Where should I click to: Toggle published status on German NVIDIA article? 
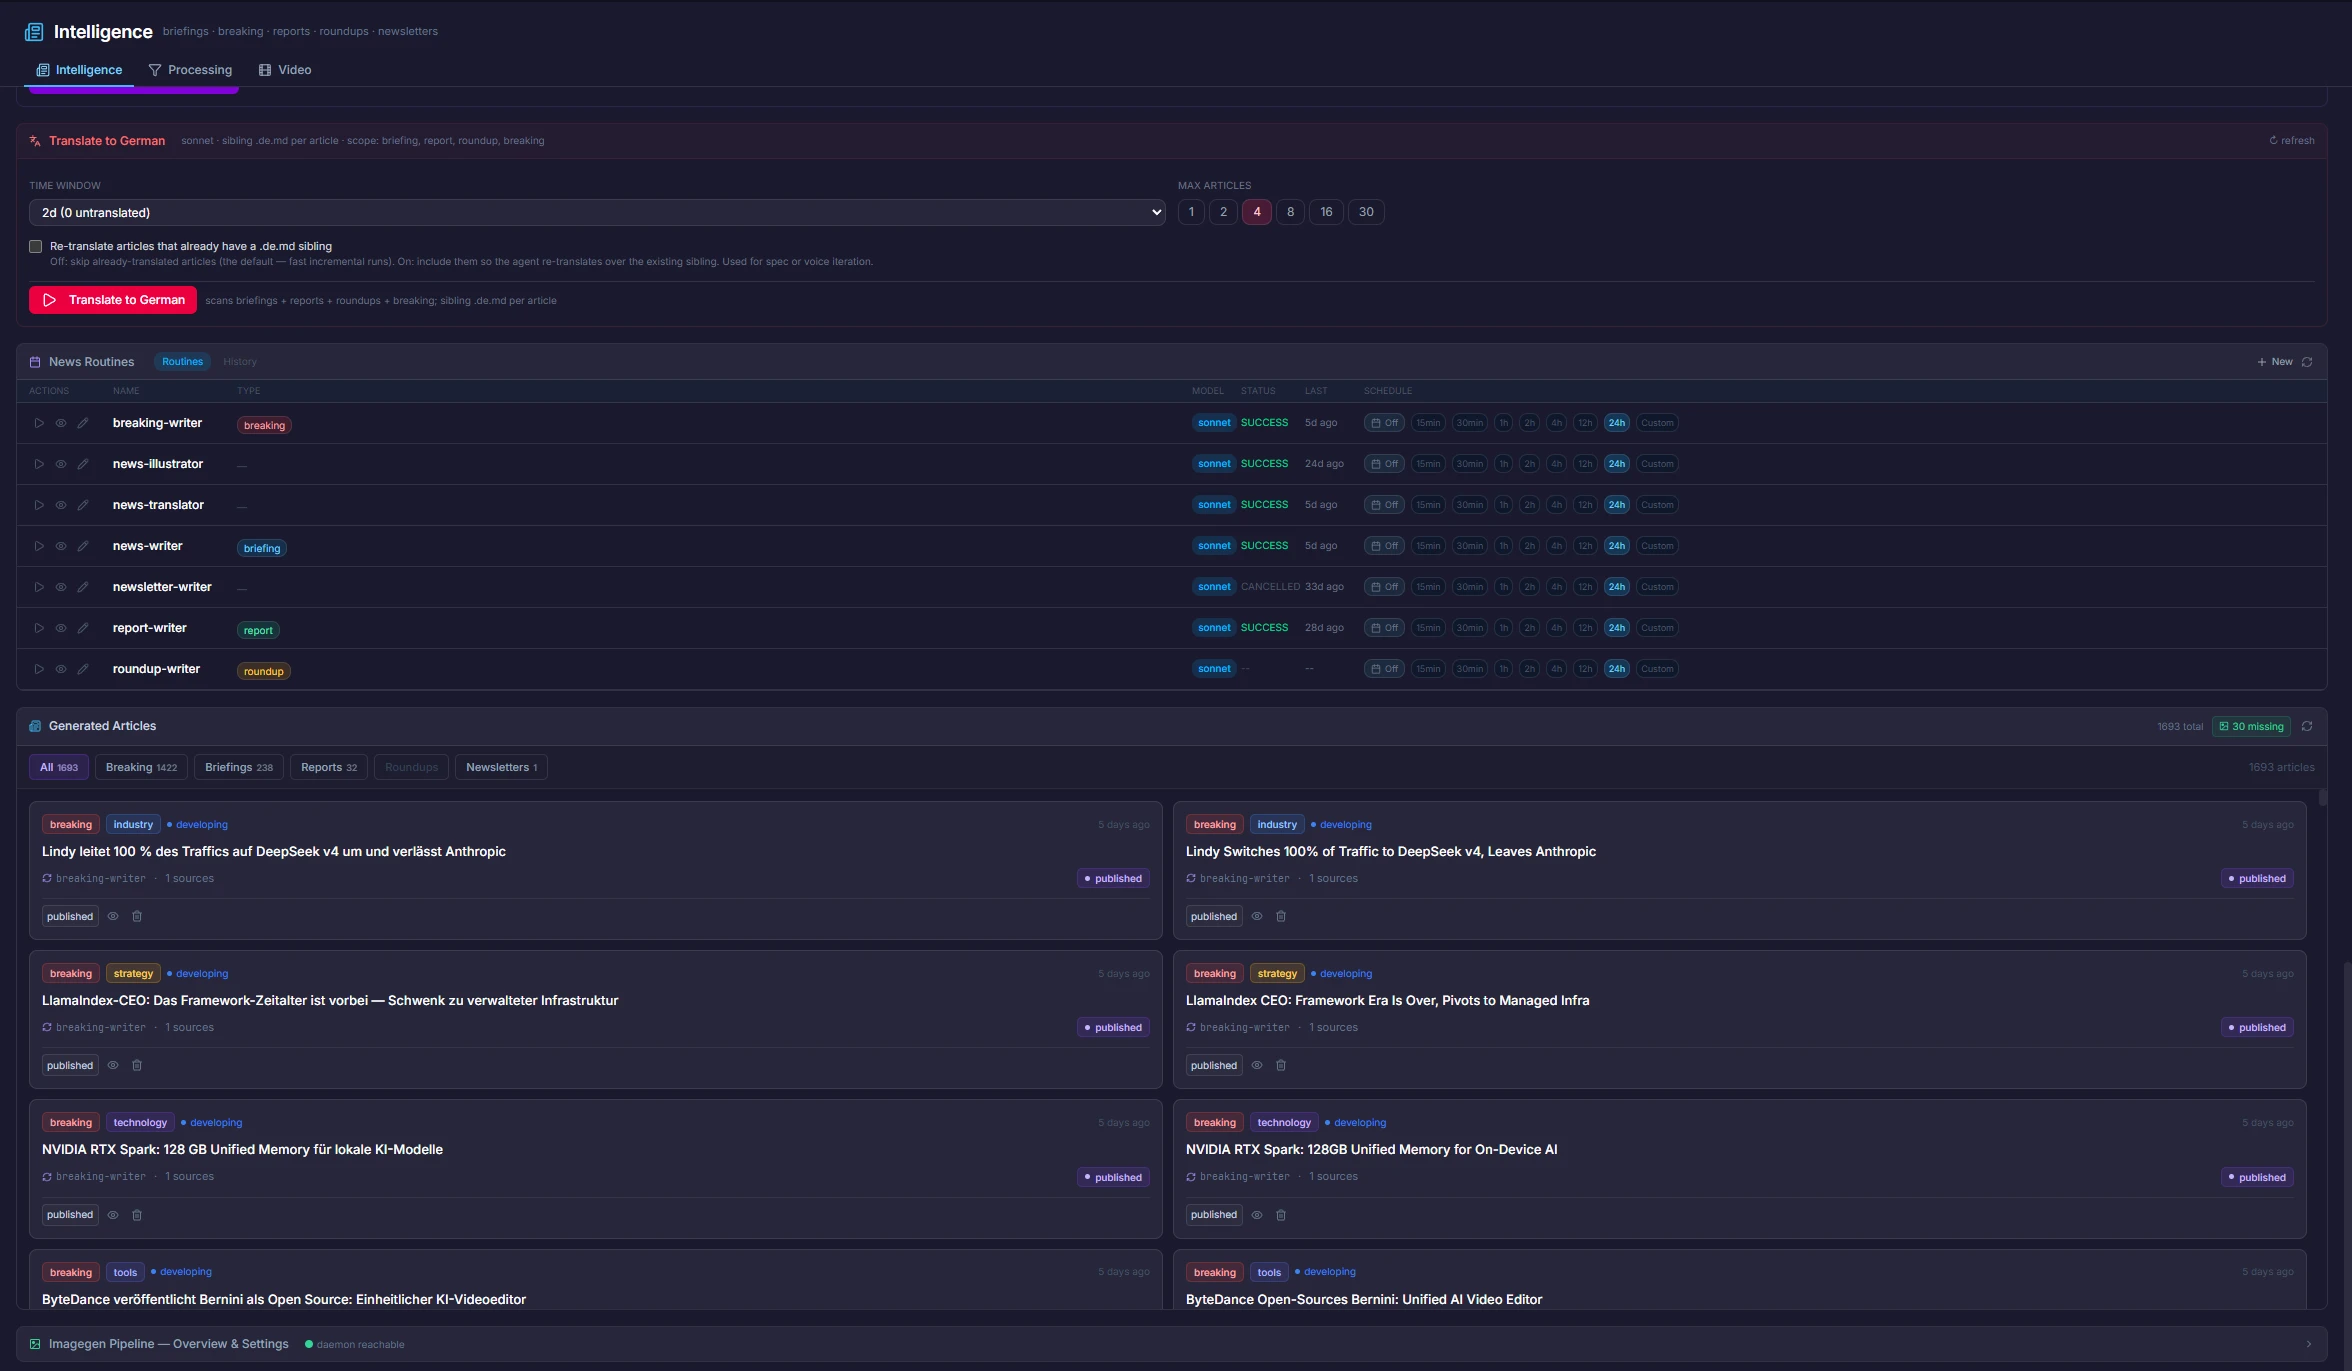70,1215
